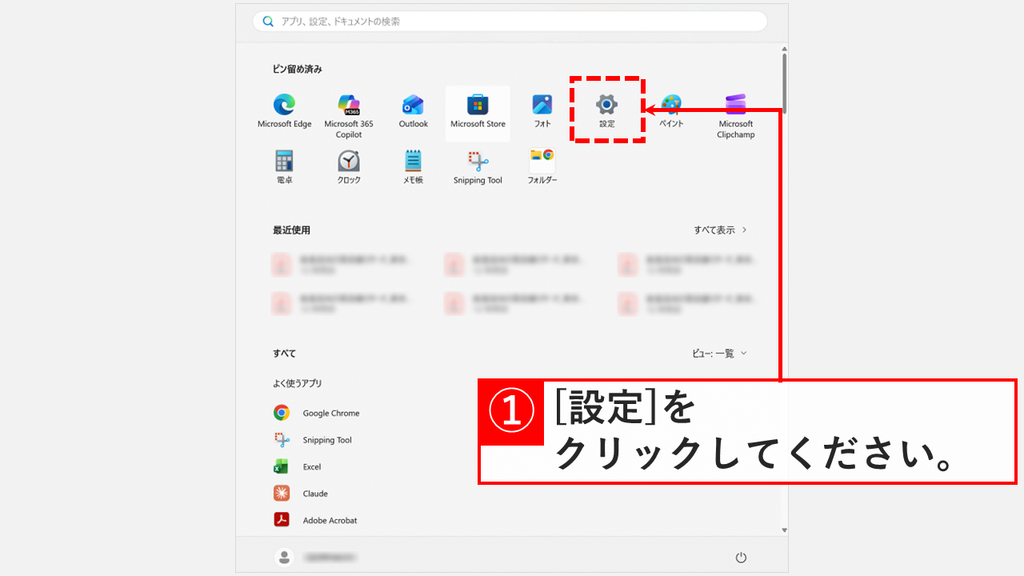Viewport: 1024px width, 576px height.
Task: Open the クロック clock app
Action: (x=349, y=167)
